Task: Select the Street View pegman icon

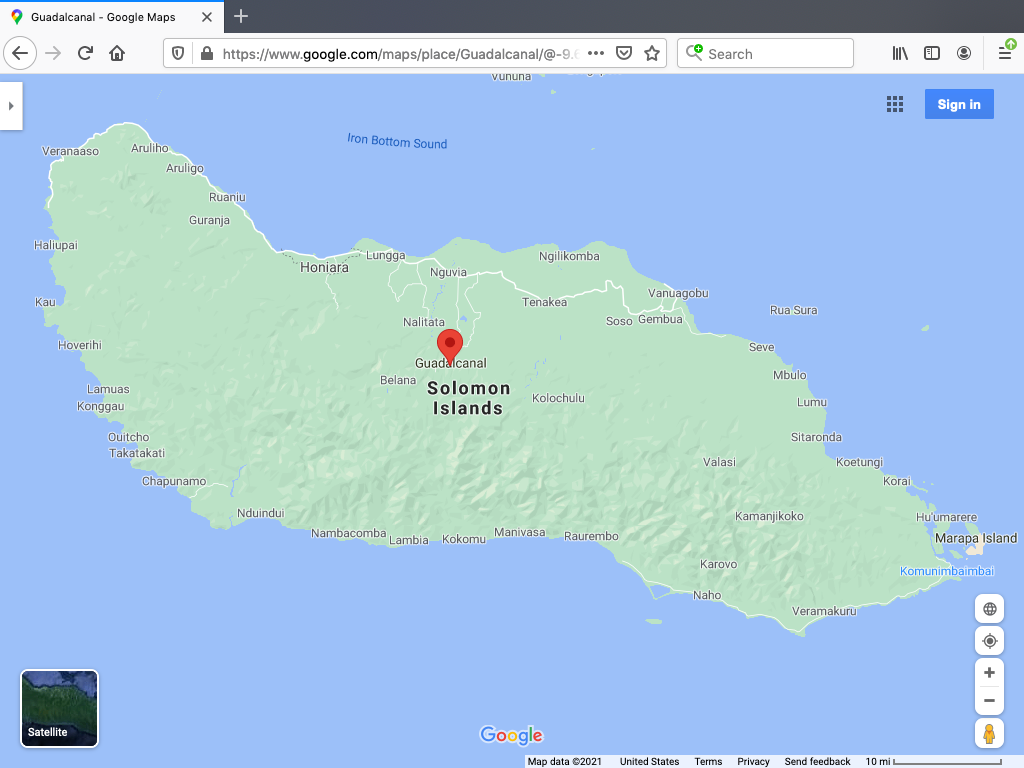Action: coord(989,734)
